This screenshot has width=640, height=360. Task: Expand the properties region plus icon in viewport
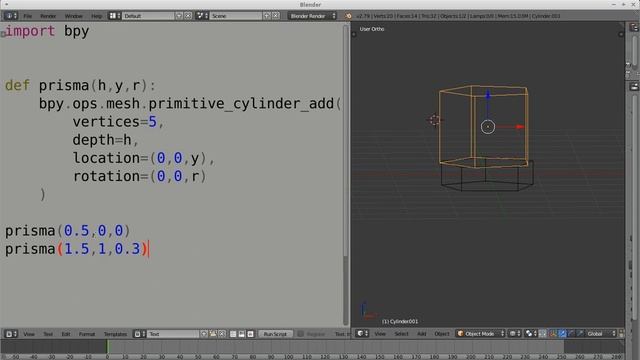point(621,35)
